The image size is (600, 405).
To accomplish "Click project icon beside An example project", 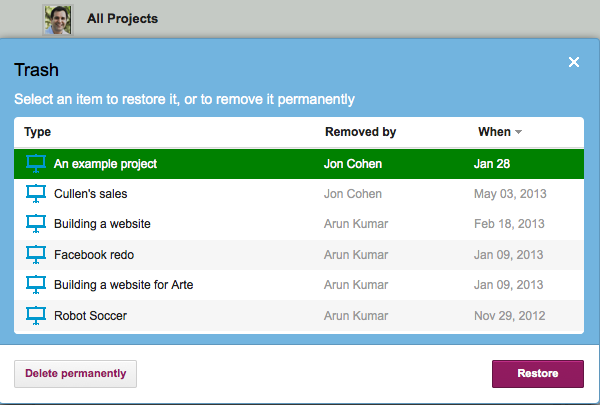I will click(36, 164).
